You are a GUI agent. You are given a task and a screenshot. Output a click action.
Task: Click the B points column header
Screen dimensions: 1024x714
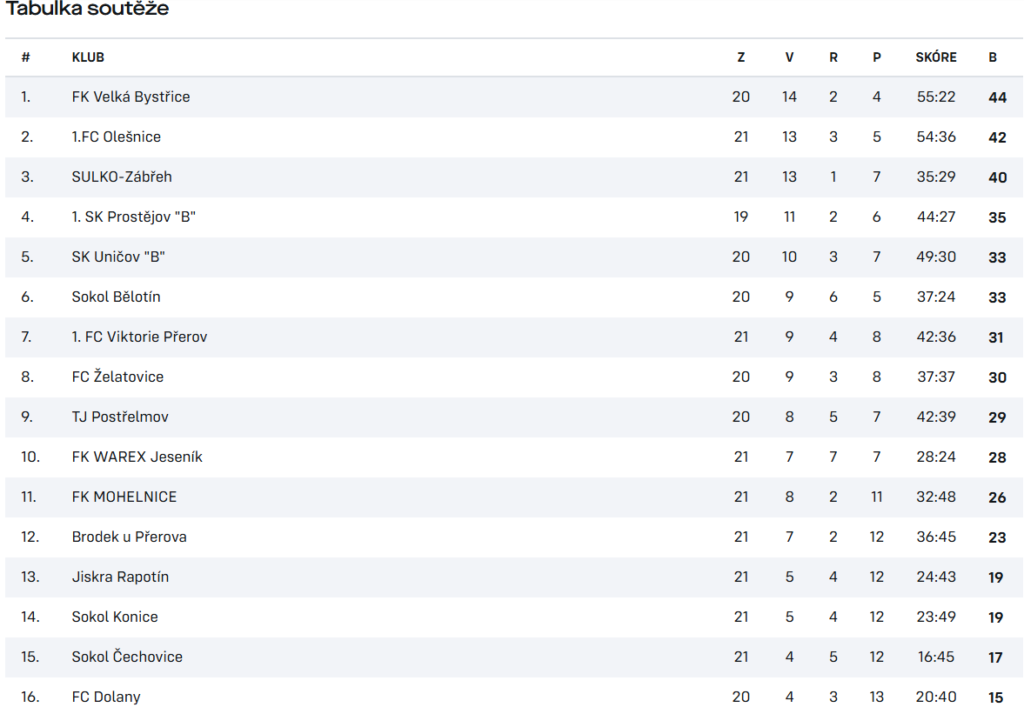point(993,57)
